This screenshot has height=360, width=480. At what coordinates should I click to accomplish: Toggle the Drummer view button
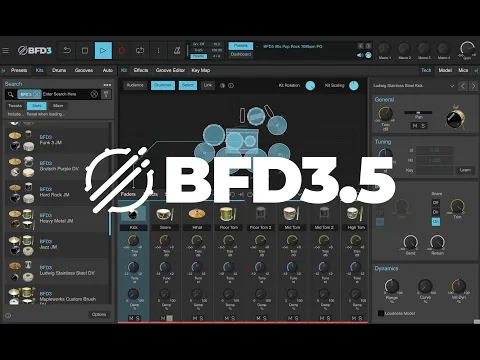(x=163, y=85)
